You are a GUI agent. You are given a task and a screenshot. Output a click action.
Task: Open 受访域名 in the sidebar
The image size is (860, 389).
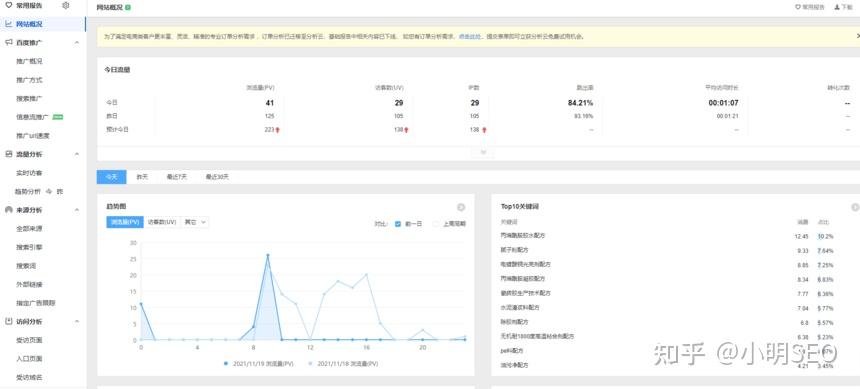(29, 377)
